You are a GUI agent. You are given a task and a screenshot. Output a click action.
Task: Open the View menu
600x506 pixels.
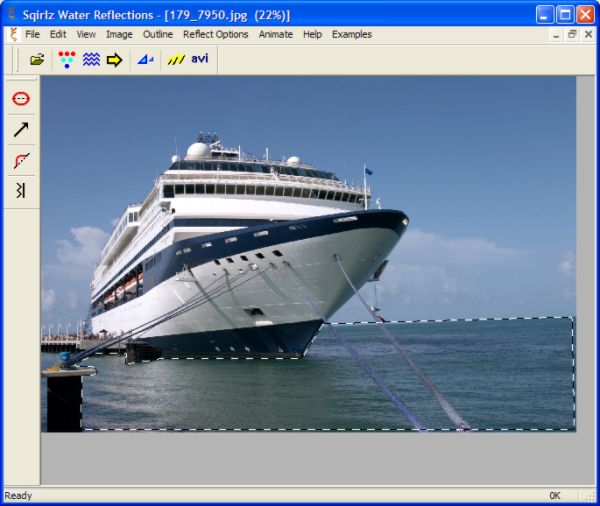[86, 34]
